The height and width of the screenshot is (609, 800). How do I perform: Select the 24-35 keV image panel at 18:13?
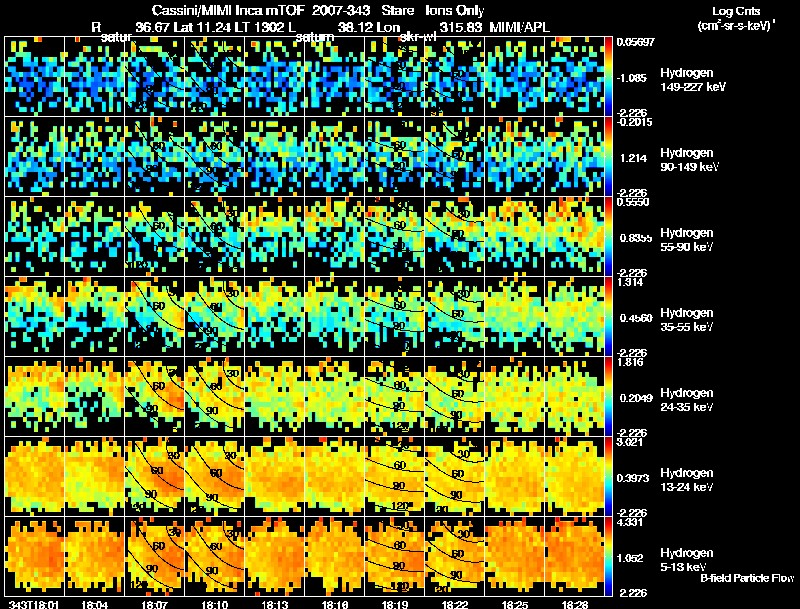point(274,397)
